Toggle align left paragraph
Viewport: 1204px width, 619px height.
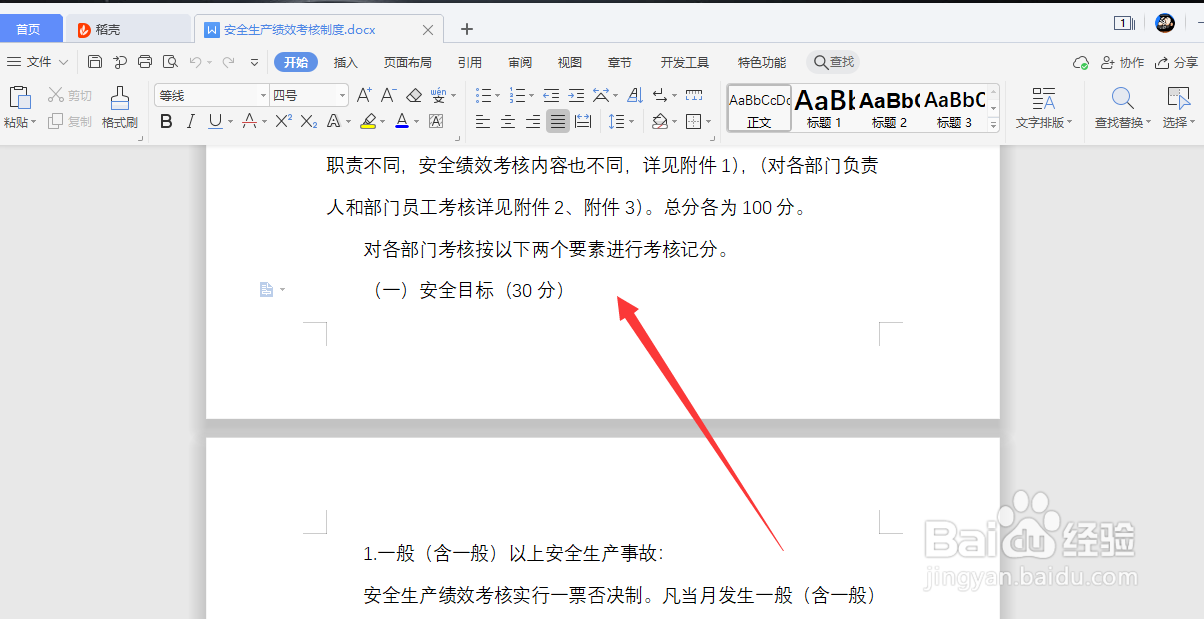(483, 121)
